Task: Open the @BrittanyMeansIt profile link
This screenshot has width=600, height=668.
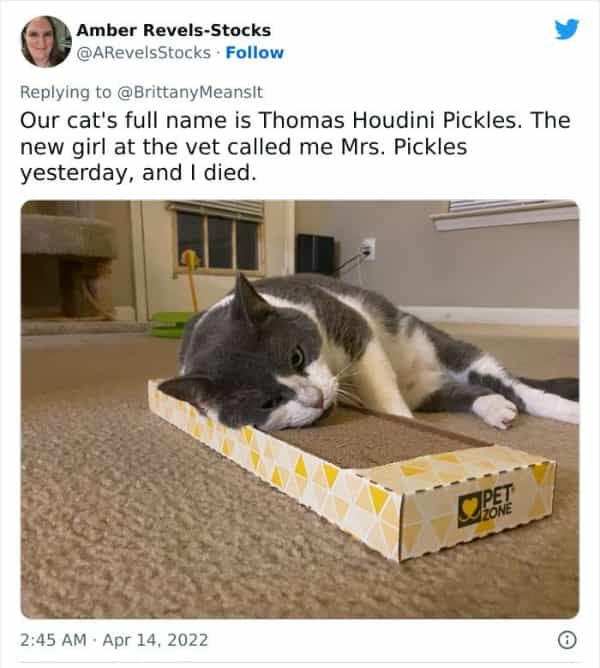Action: [190, 92]
